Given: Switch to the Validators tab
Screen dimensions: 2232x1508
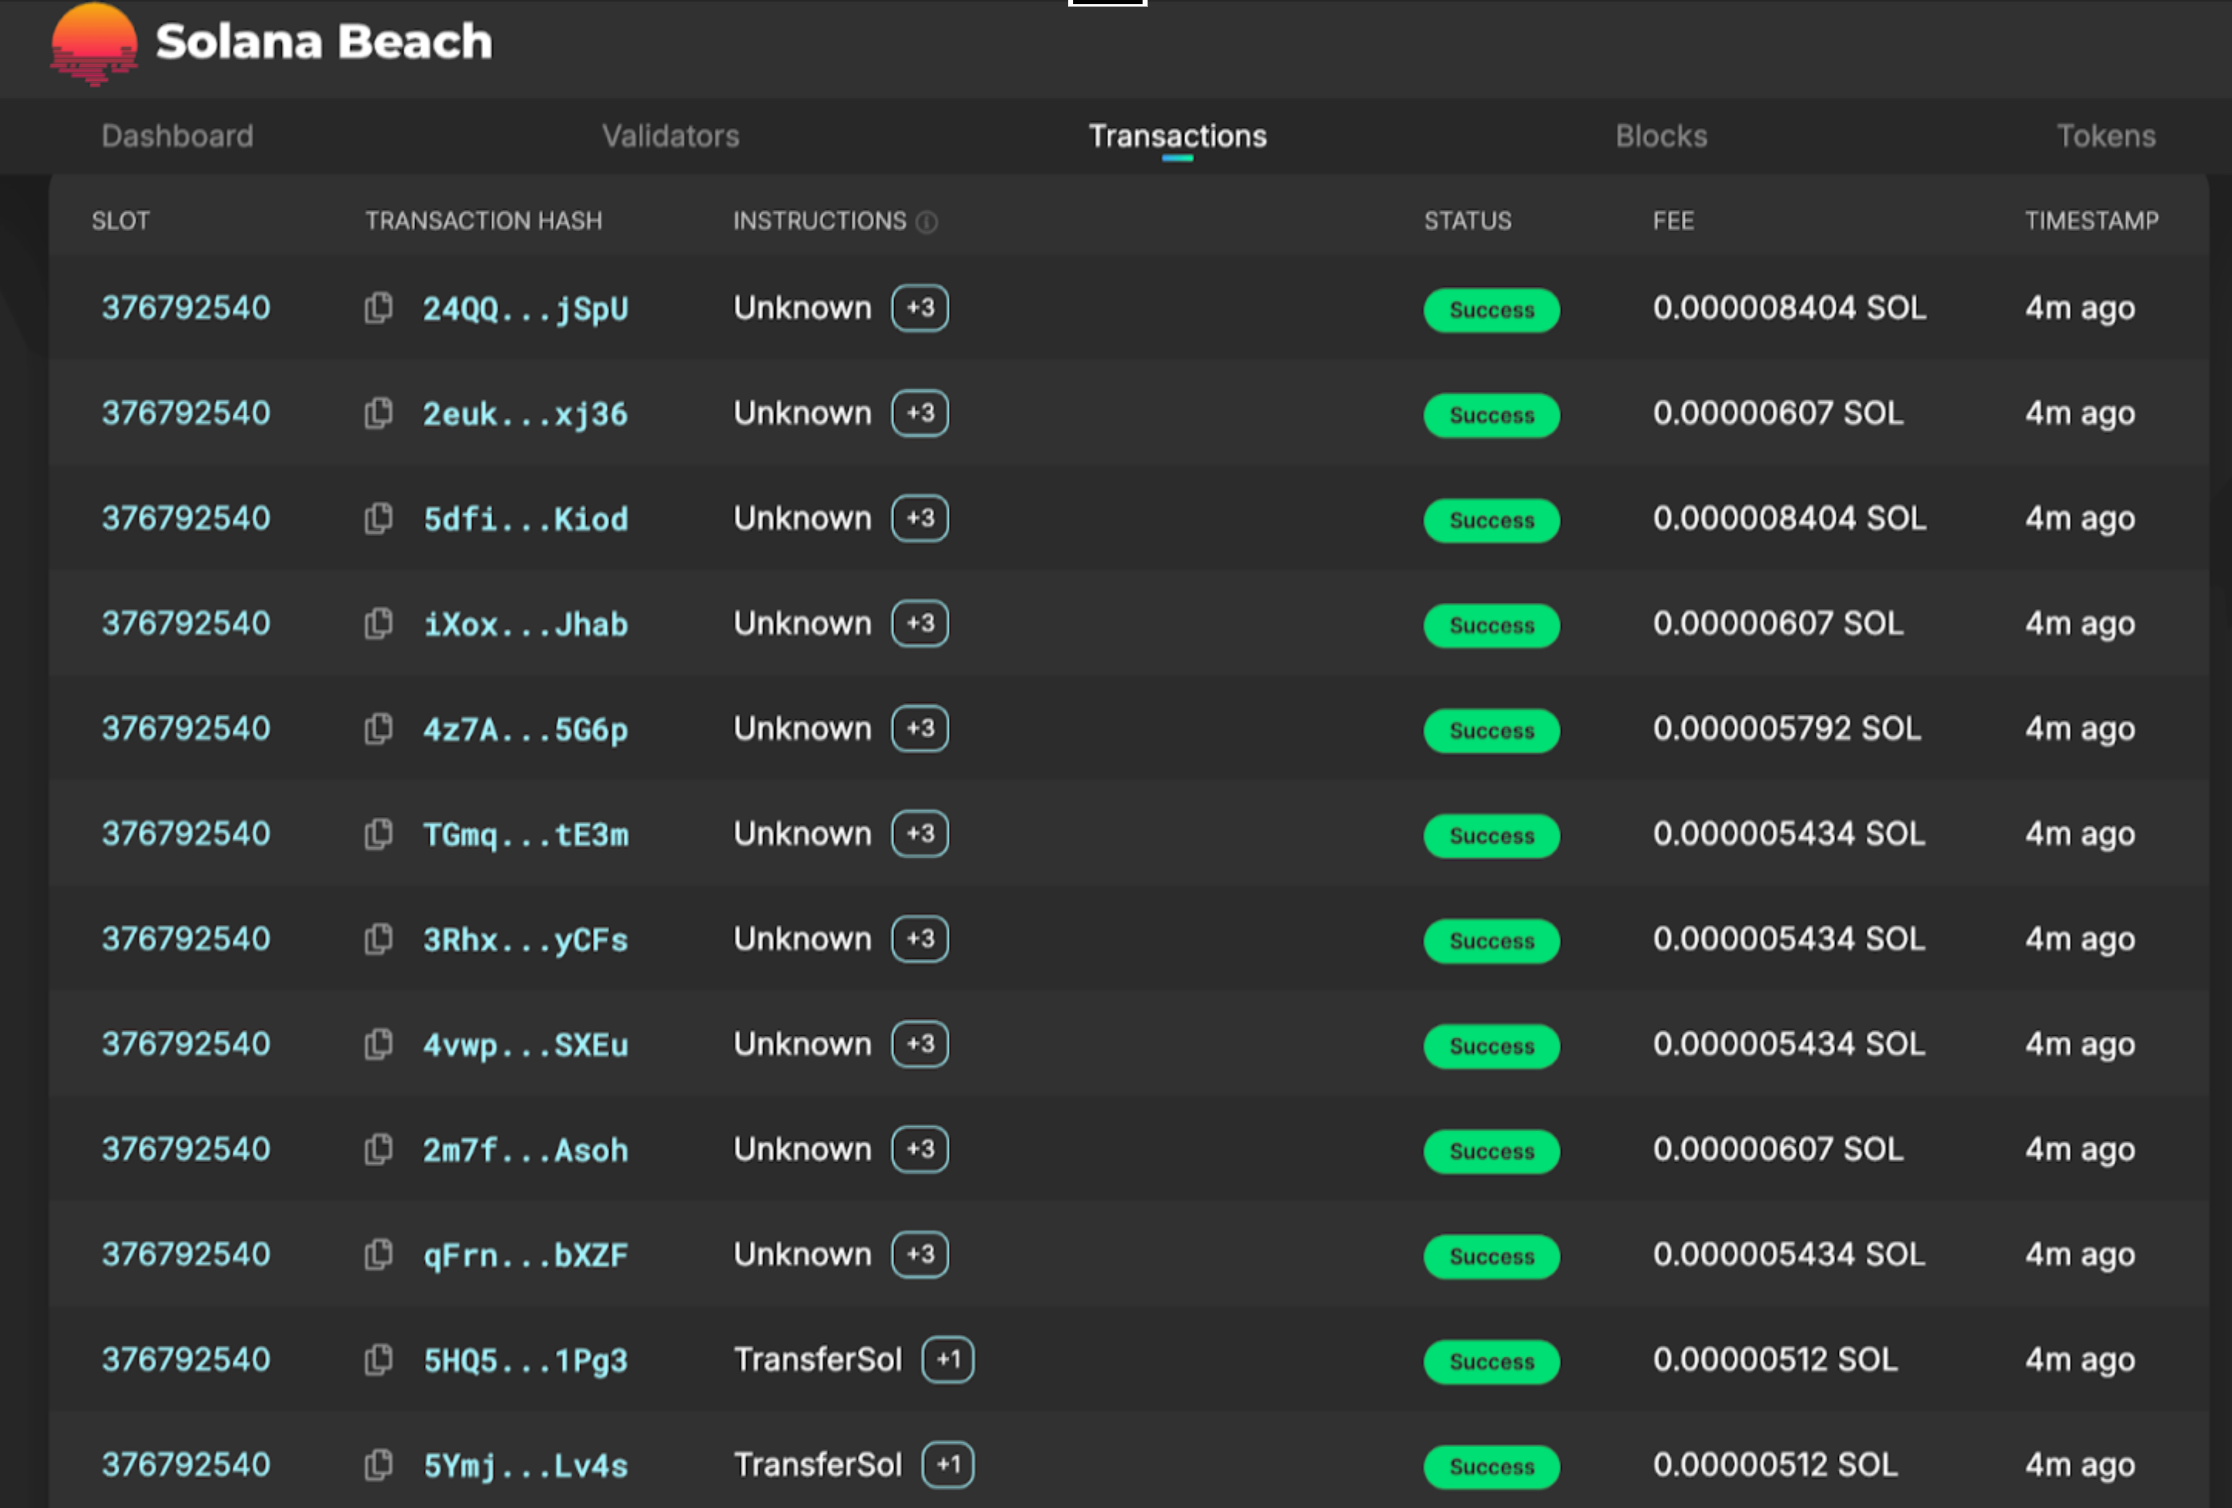Looking at the screenshot, I should (671, 136).
